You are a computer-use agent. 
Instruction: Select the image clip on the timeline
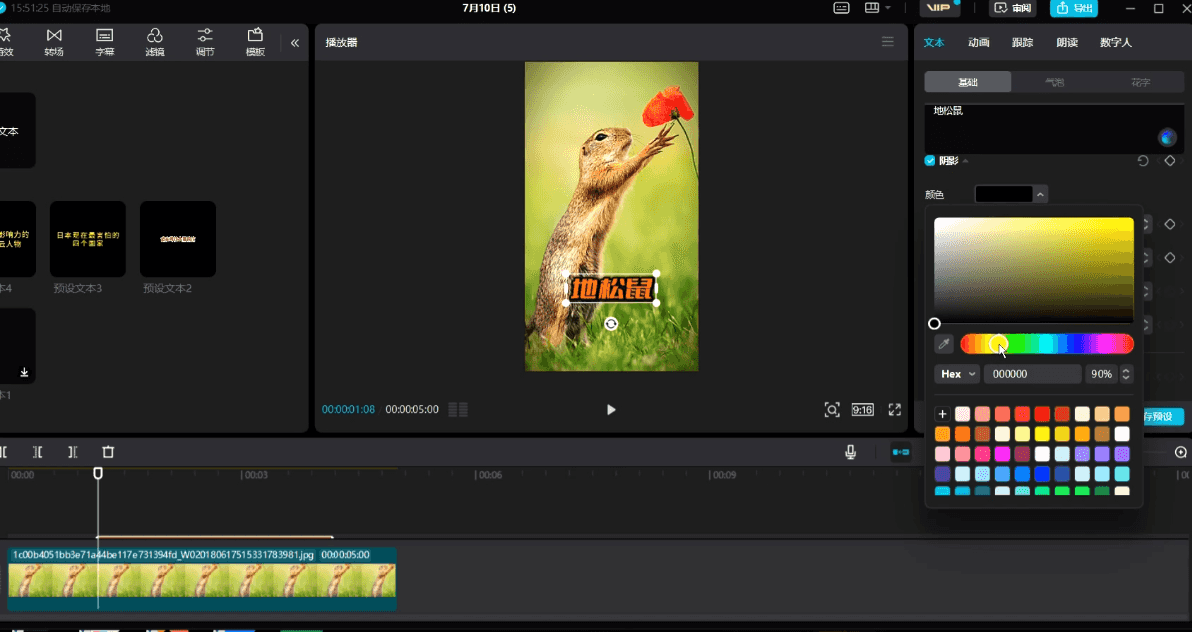point(201,579)
